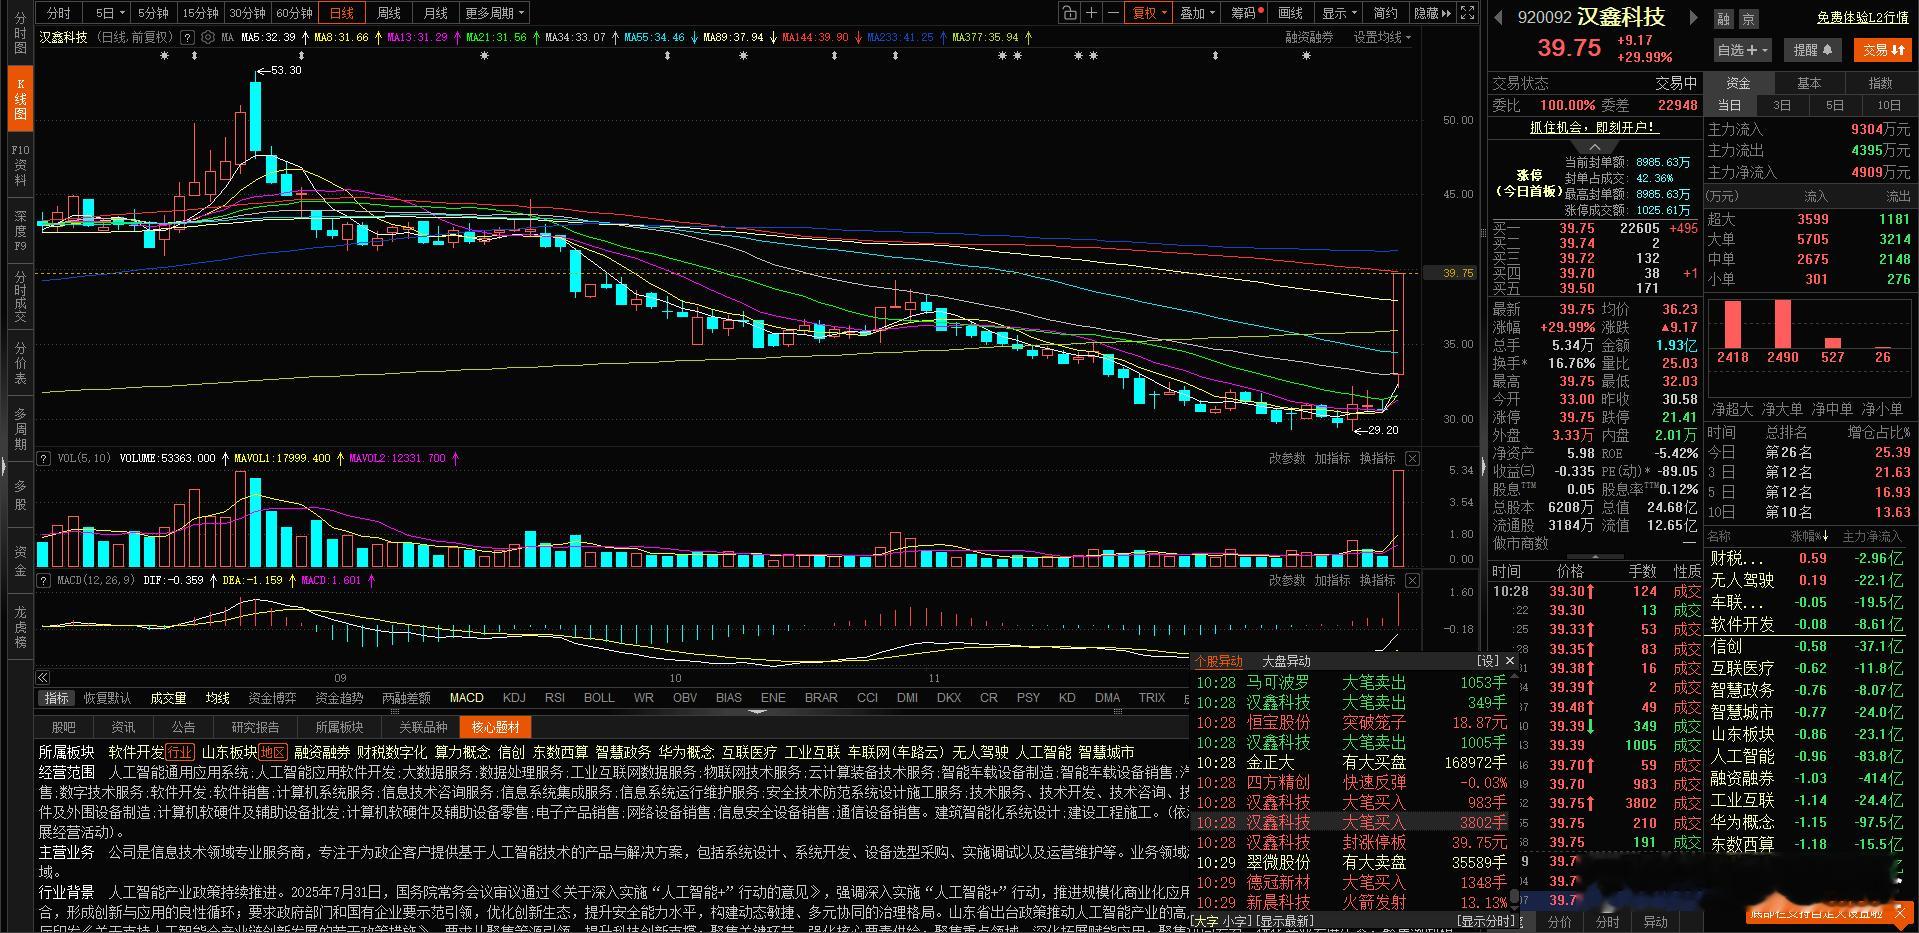Viewport: 1919px width, 933px height.
Task: Open help via the question-mark icon on volume panel
Action: point(42,458)
